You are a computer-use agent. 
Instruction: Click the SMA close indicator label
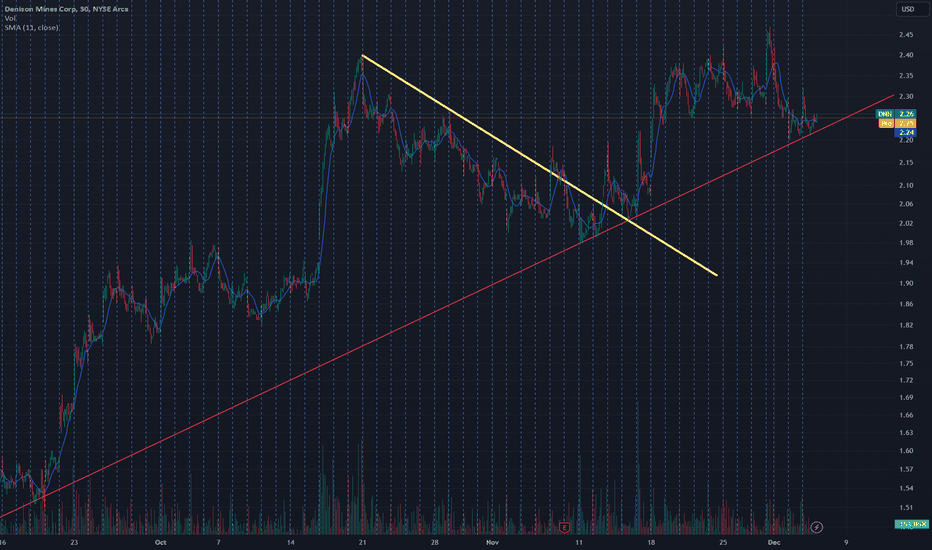click(x=32, y=27)
